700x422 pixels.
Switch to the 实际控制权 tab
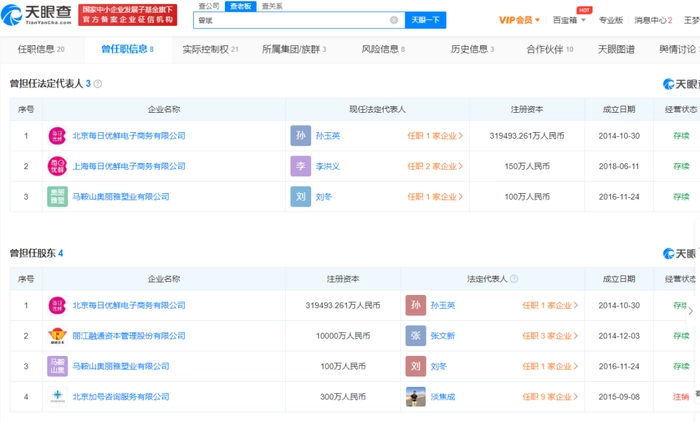pyautogui.click(x=211, y=49)
